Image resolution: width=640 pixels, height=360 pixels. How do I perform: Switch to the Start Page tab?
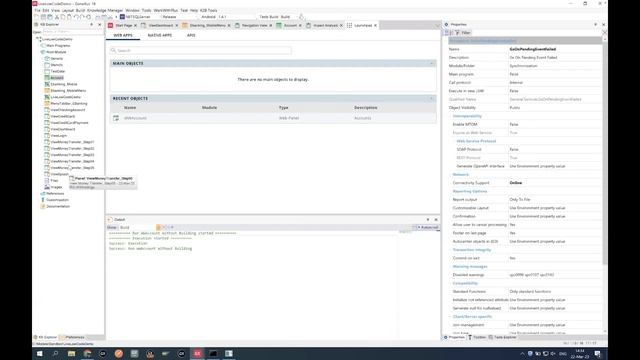tap(123, 25)
